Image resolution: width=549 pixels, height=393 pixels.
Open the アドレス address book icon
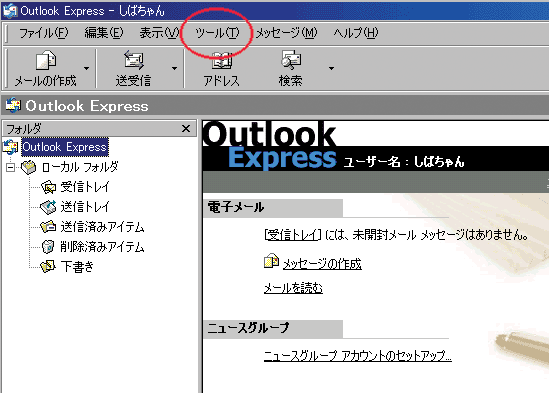[x=222, y=60]
